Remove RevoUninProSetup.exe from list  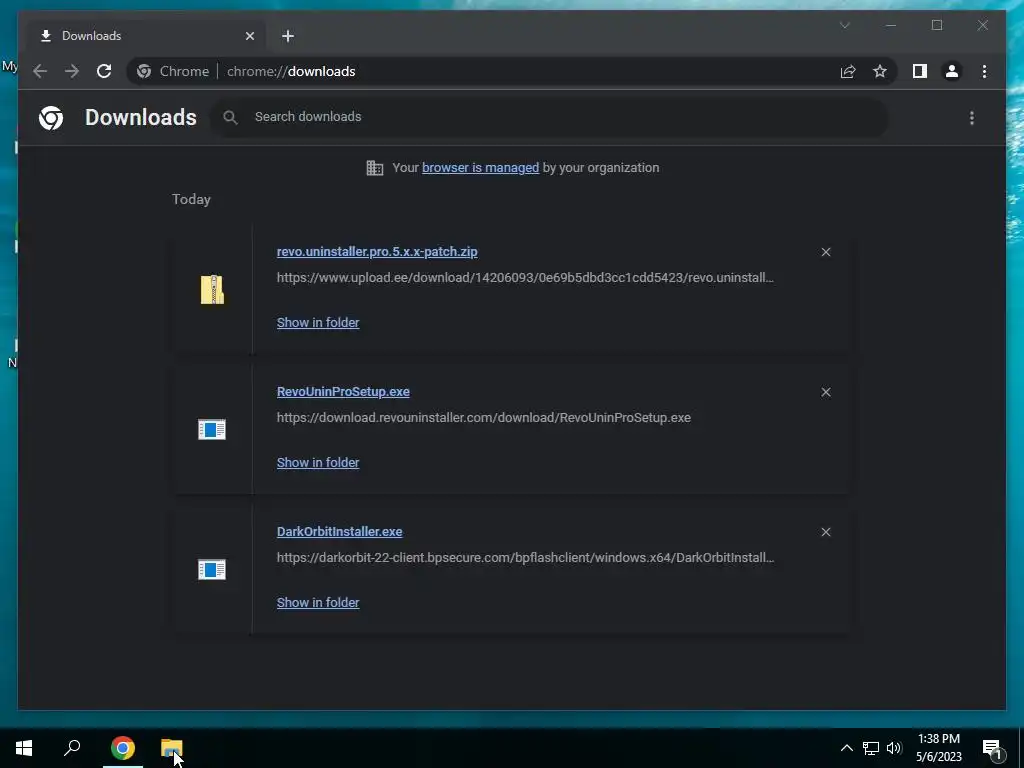click(x=826, y=392)
